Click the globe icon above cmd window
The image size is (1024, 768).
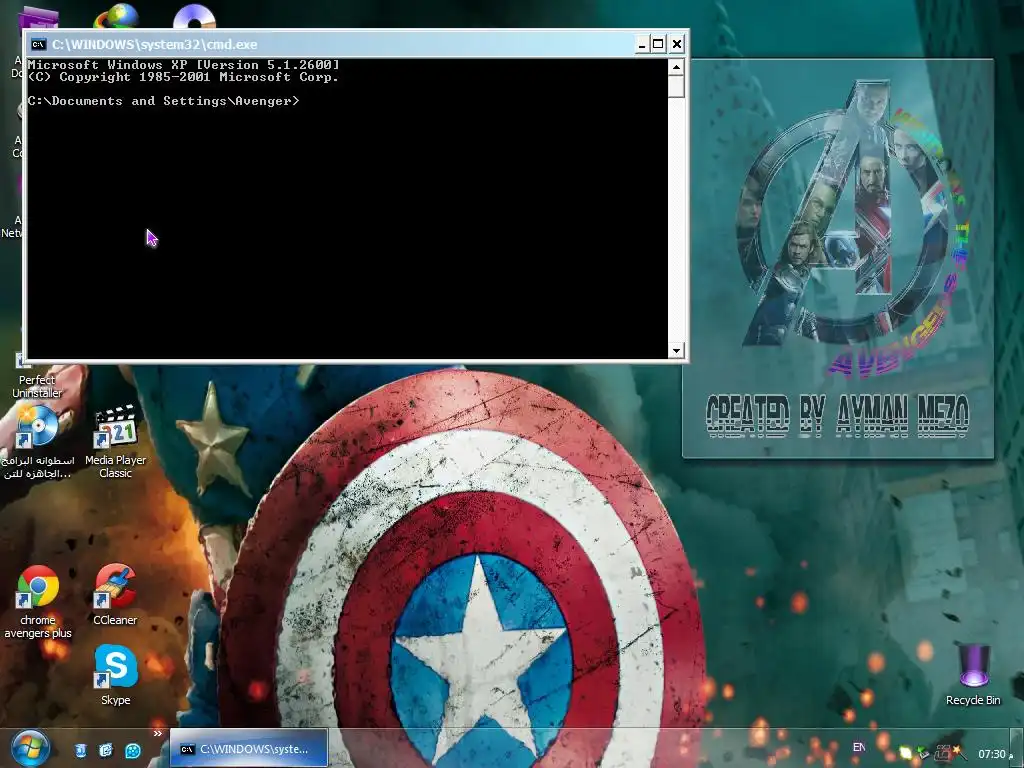(116, 16)
